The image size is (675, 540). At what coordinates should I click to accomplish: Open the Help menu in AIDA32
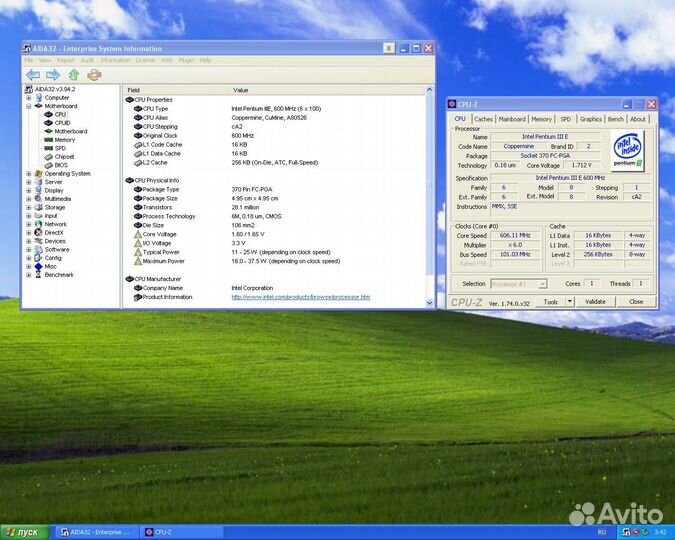(205, 60)
